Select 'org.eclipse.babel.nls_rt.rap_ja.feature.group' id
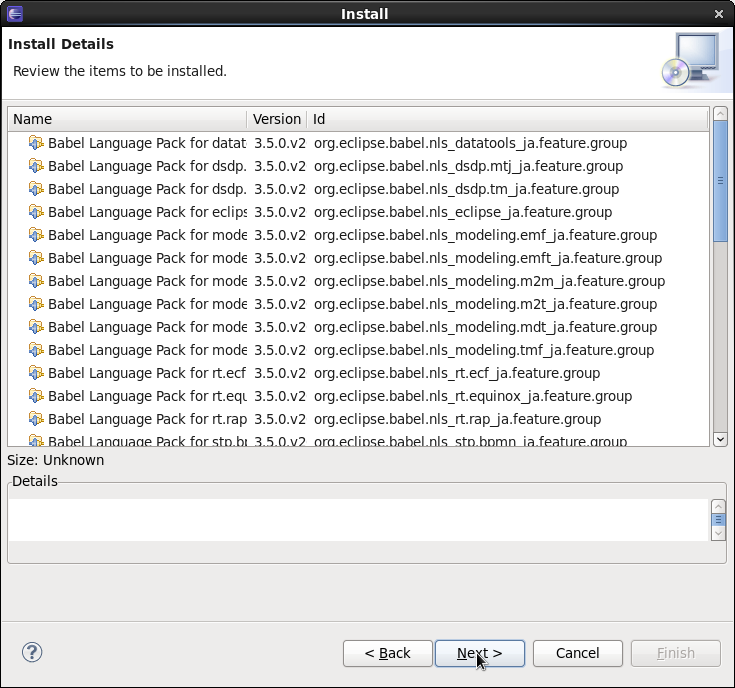 pos(458,419)
